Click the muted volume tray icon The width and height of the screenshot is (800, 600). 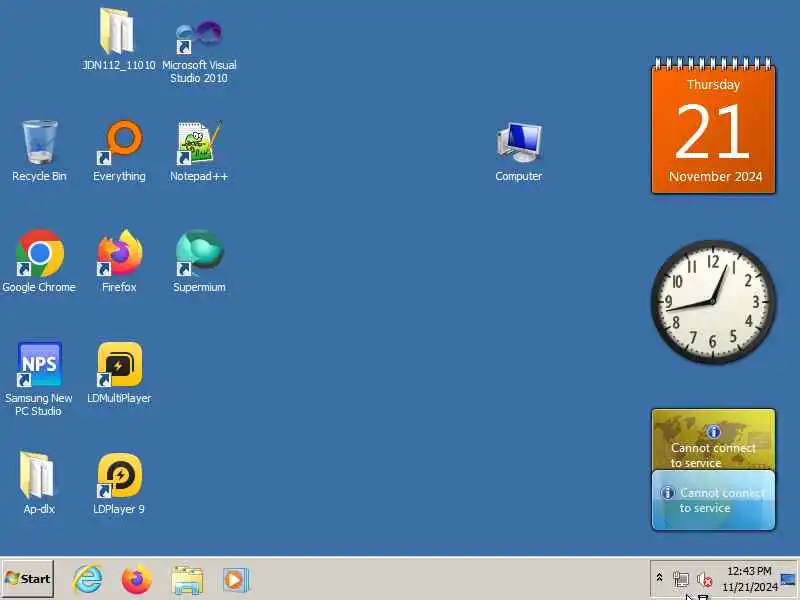tap(704, 579)
